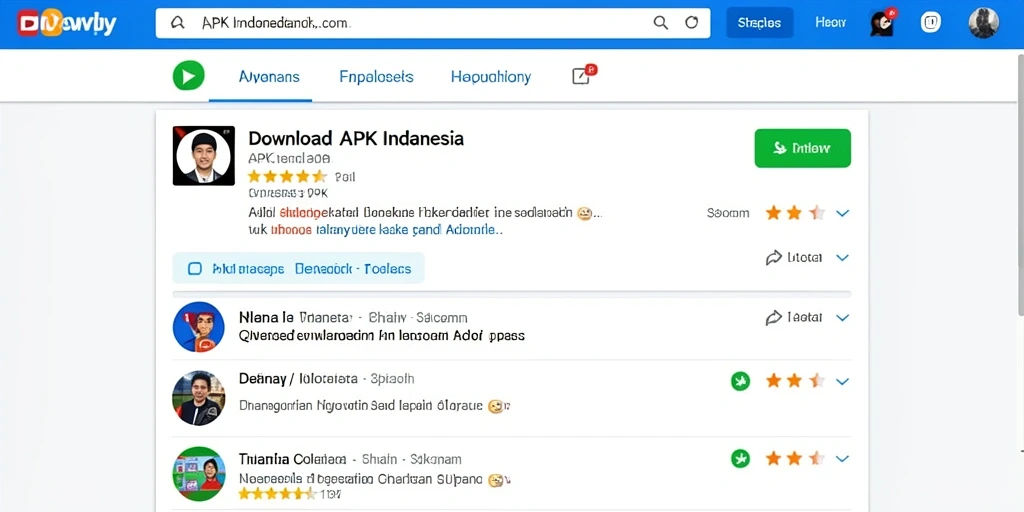
Task: Open the notifications avatar with red badge
Action: (882, 23)
